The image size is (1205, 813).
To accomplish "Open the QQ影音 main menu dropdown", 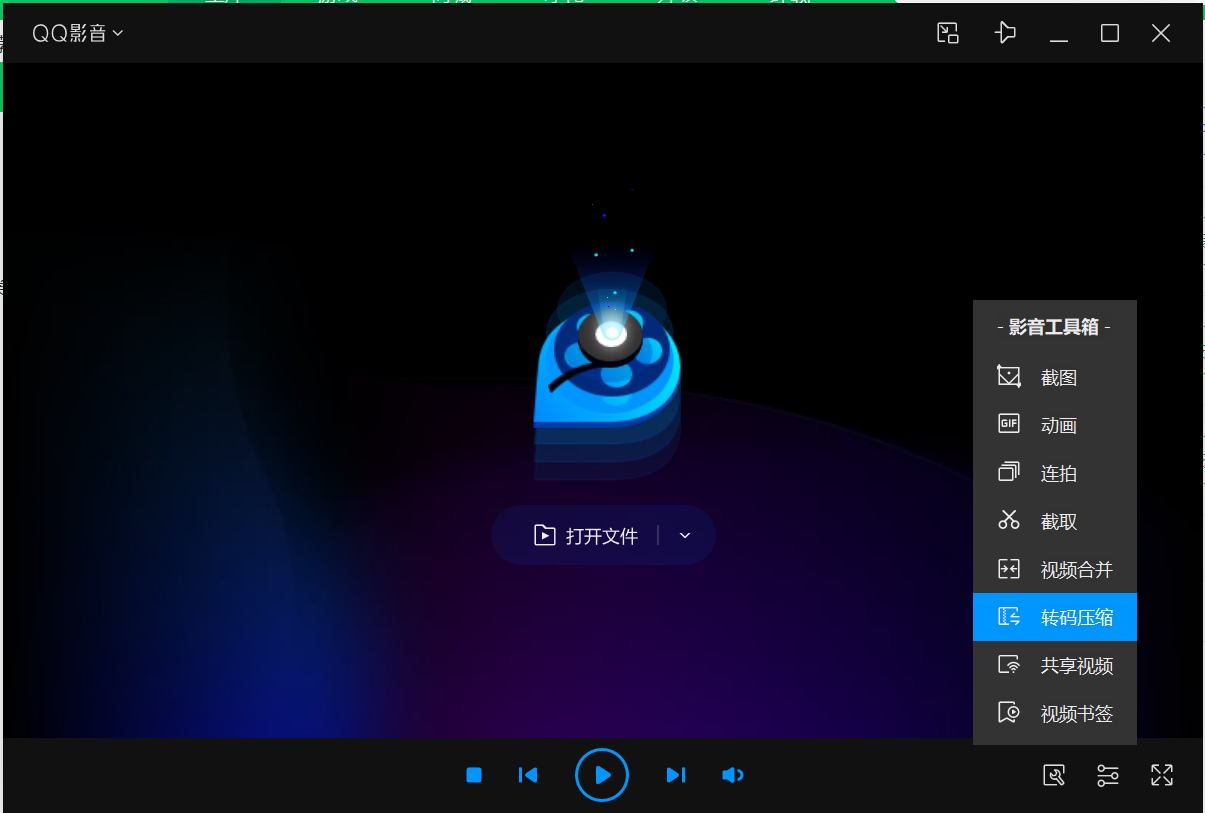I will tap(78, 34).
